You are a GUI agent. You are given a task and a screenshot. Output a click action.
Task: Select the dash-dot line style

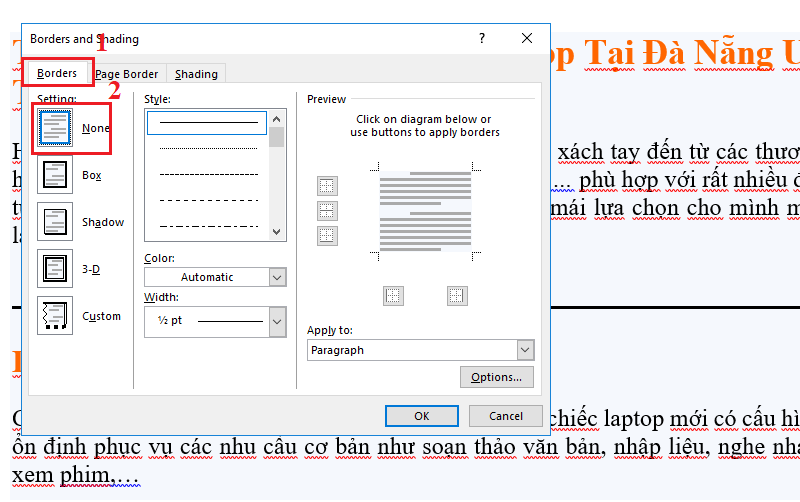coord(208,227)
